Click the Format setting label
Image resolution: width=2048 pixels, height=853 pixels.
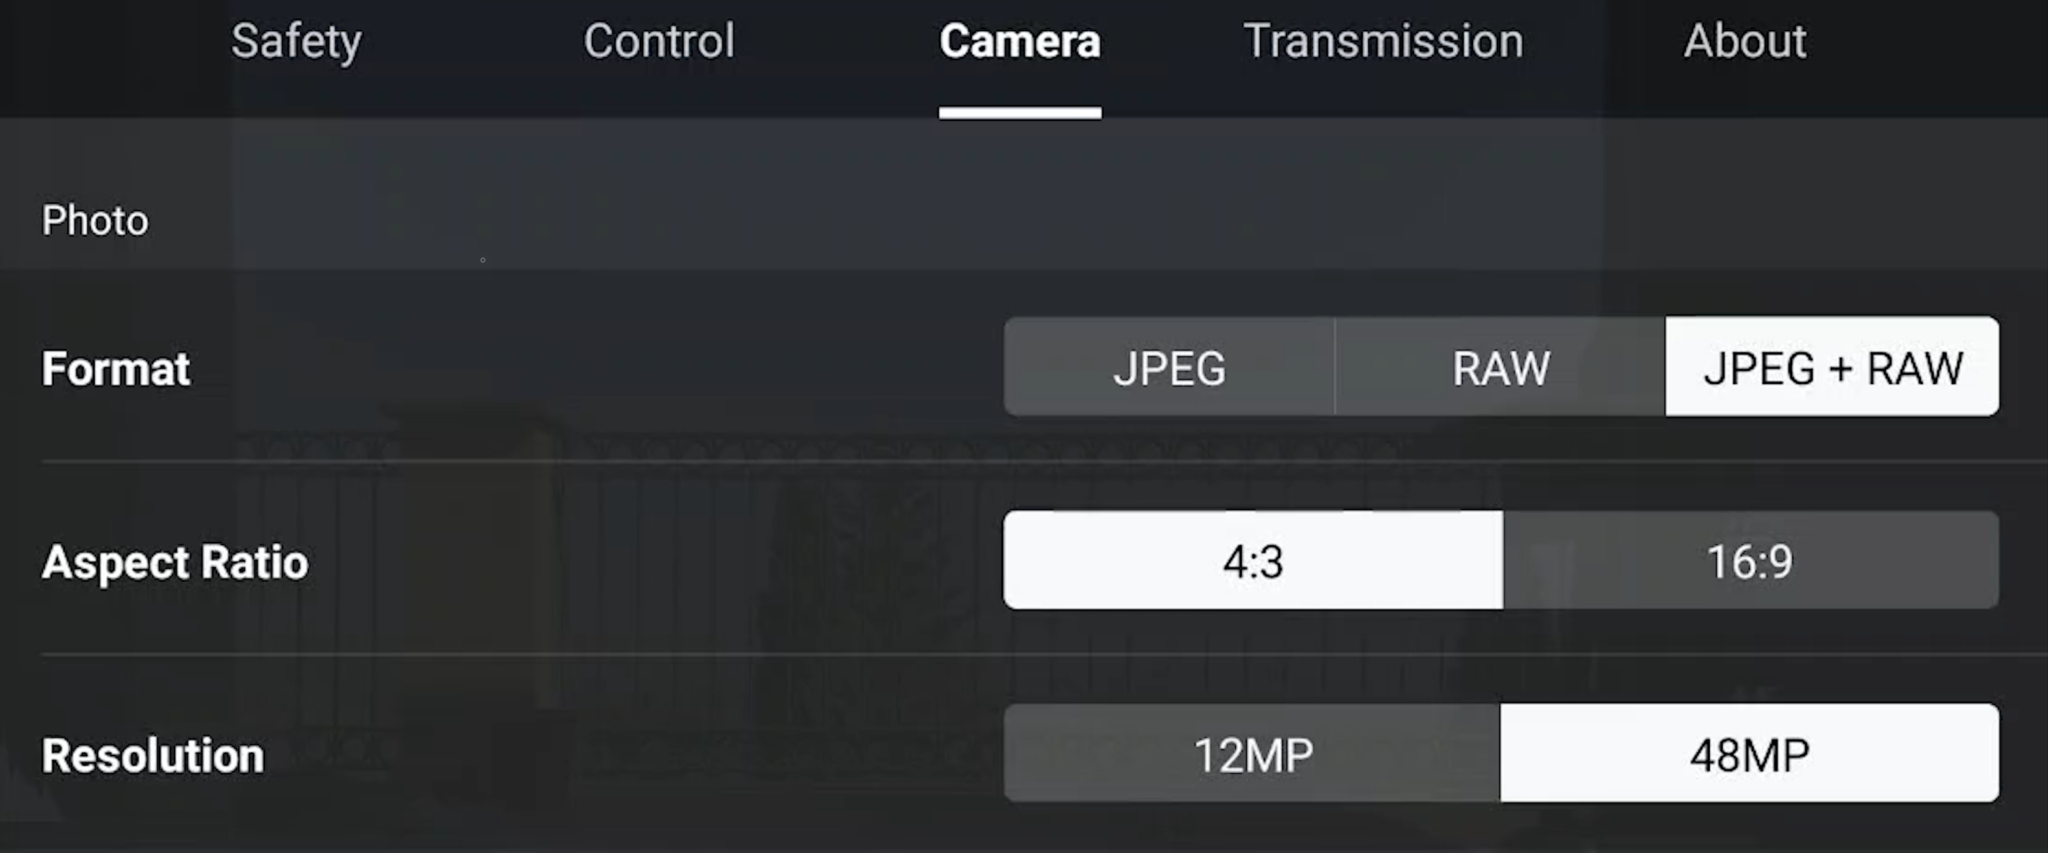click(114, 368)
